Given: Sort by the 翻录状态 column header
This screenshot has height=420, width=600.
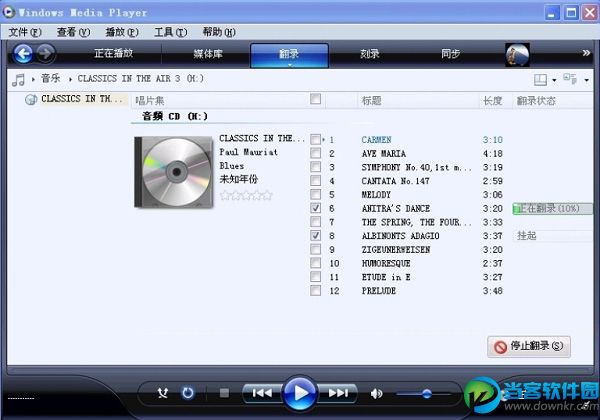Looking at the screenshot, I should coord(536,101).
